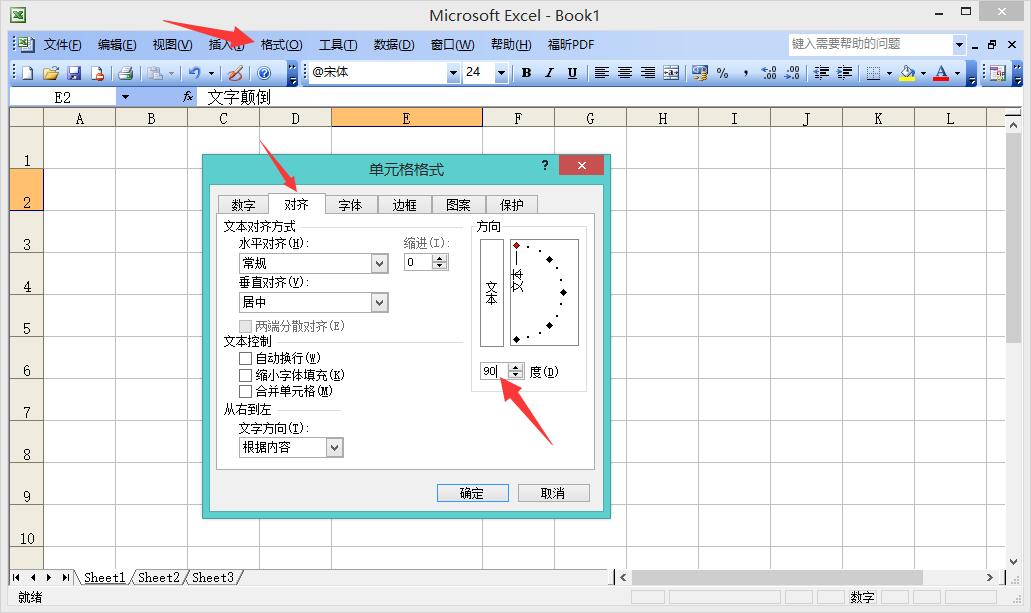Print using the printer icon
Viewport: 1031px width, 613px height.
(126, 73)
